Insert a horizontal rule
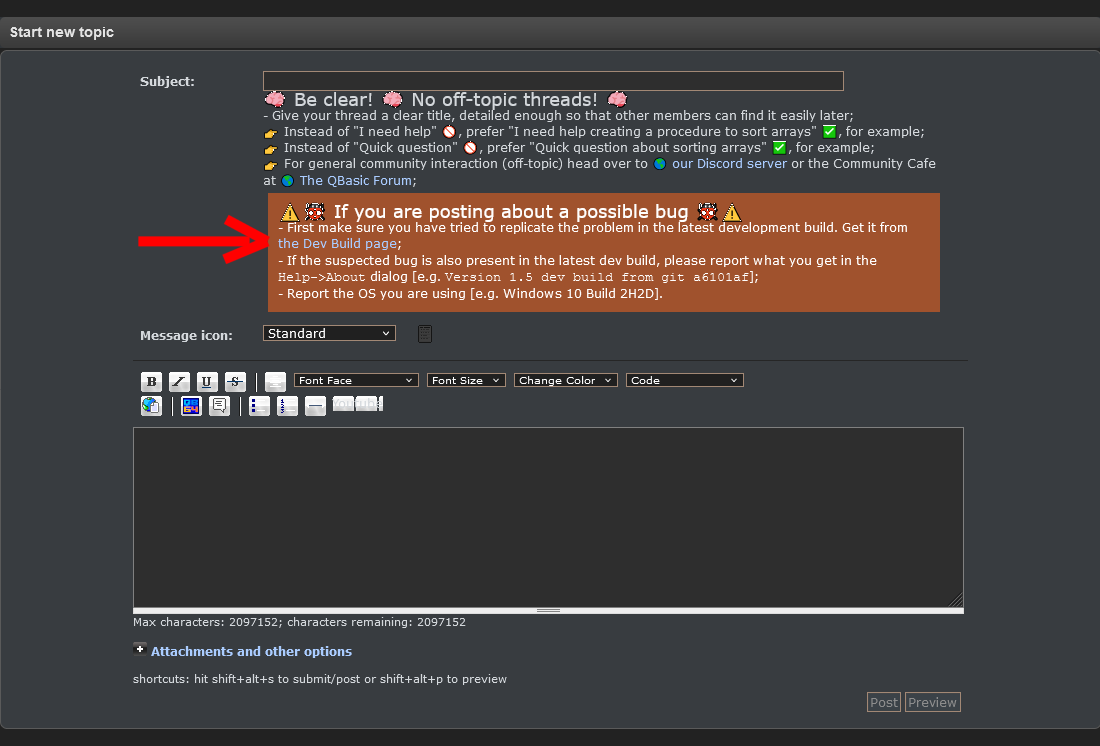This screenshot has width=1100, height=746. click(x=315, y=406)
